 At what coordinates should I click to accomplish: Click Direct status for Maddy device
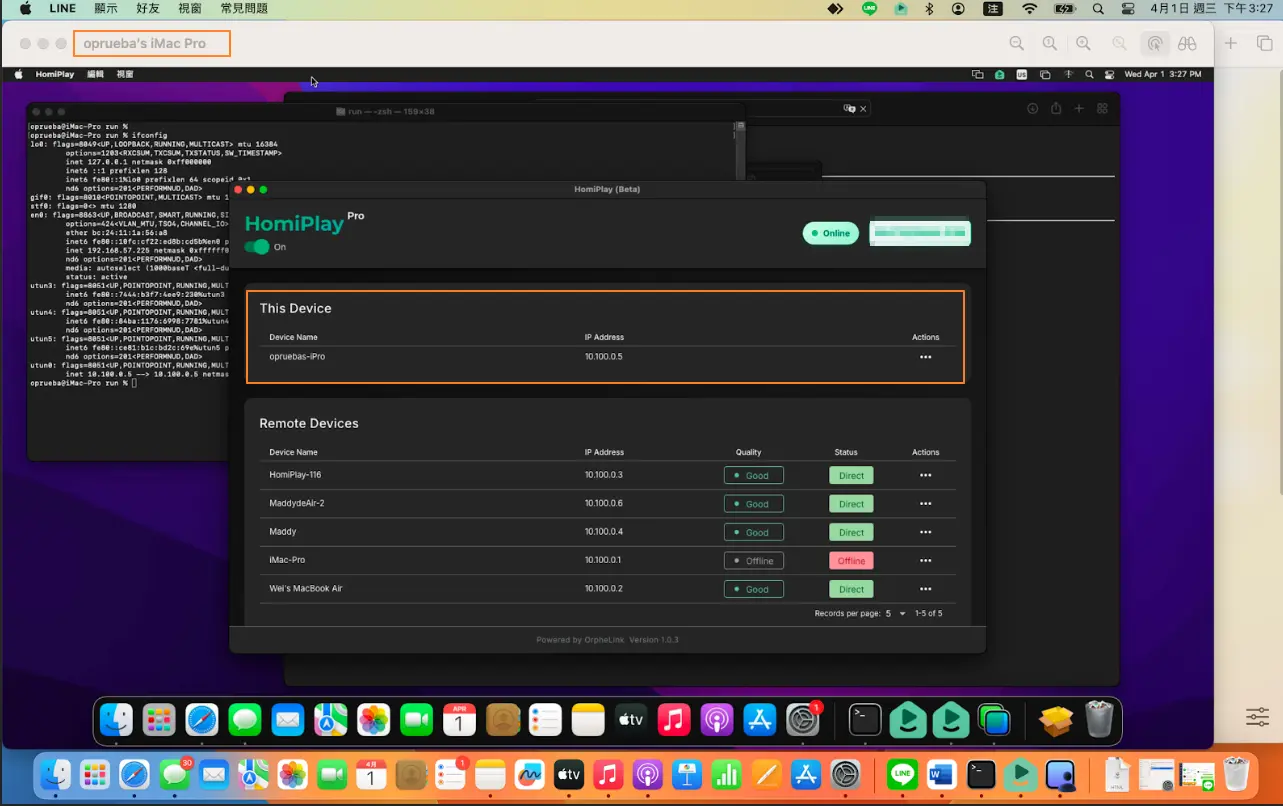(851, 532)
